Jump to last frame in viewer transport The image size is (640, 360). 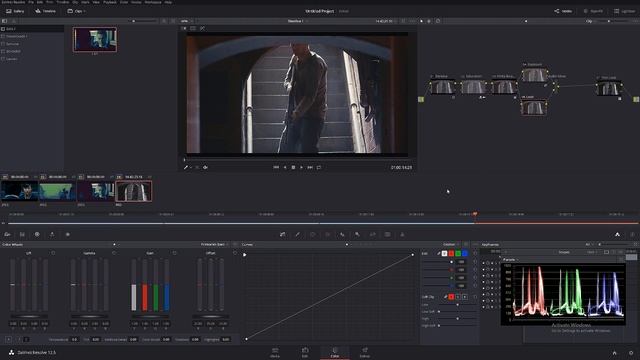click(310, 167)
